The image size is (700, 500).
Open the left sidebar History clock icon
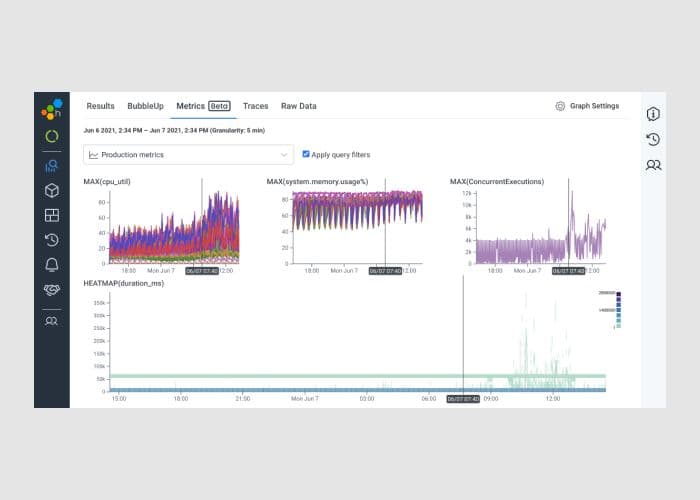tap(51, 240)
